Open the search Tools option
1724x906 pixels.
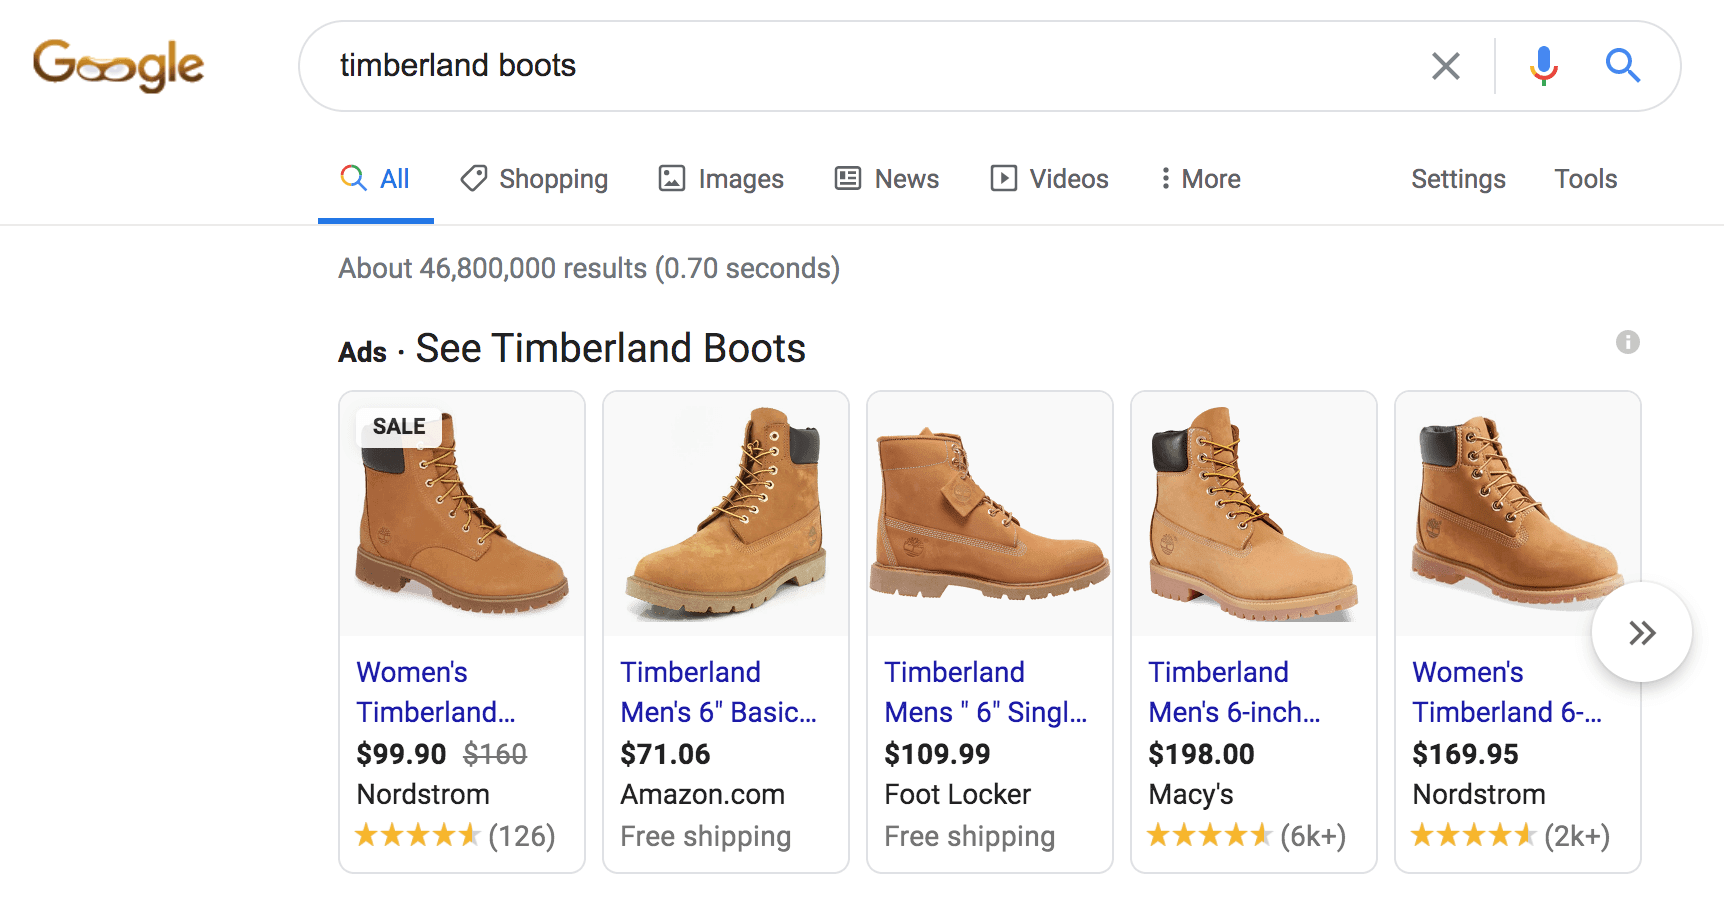pyautogui.click(x=1585, y=179)
